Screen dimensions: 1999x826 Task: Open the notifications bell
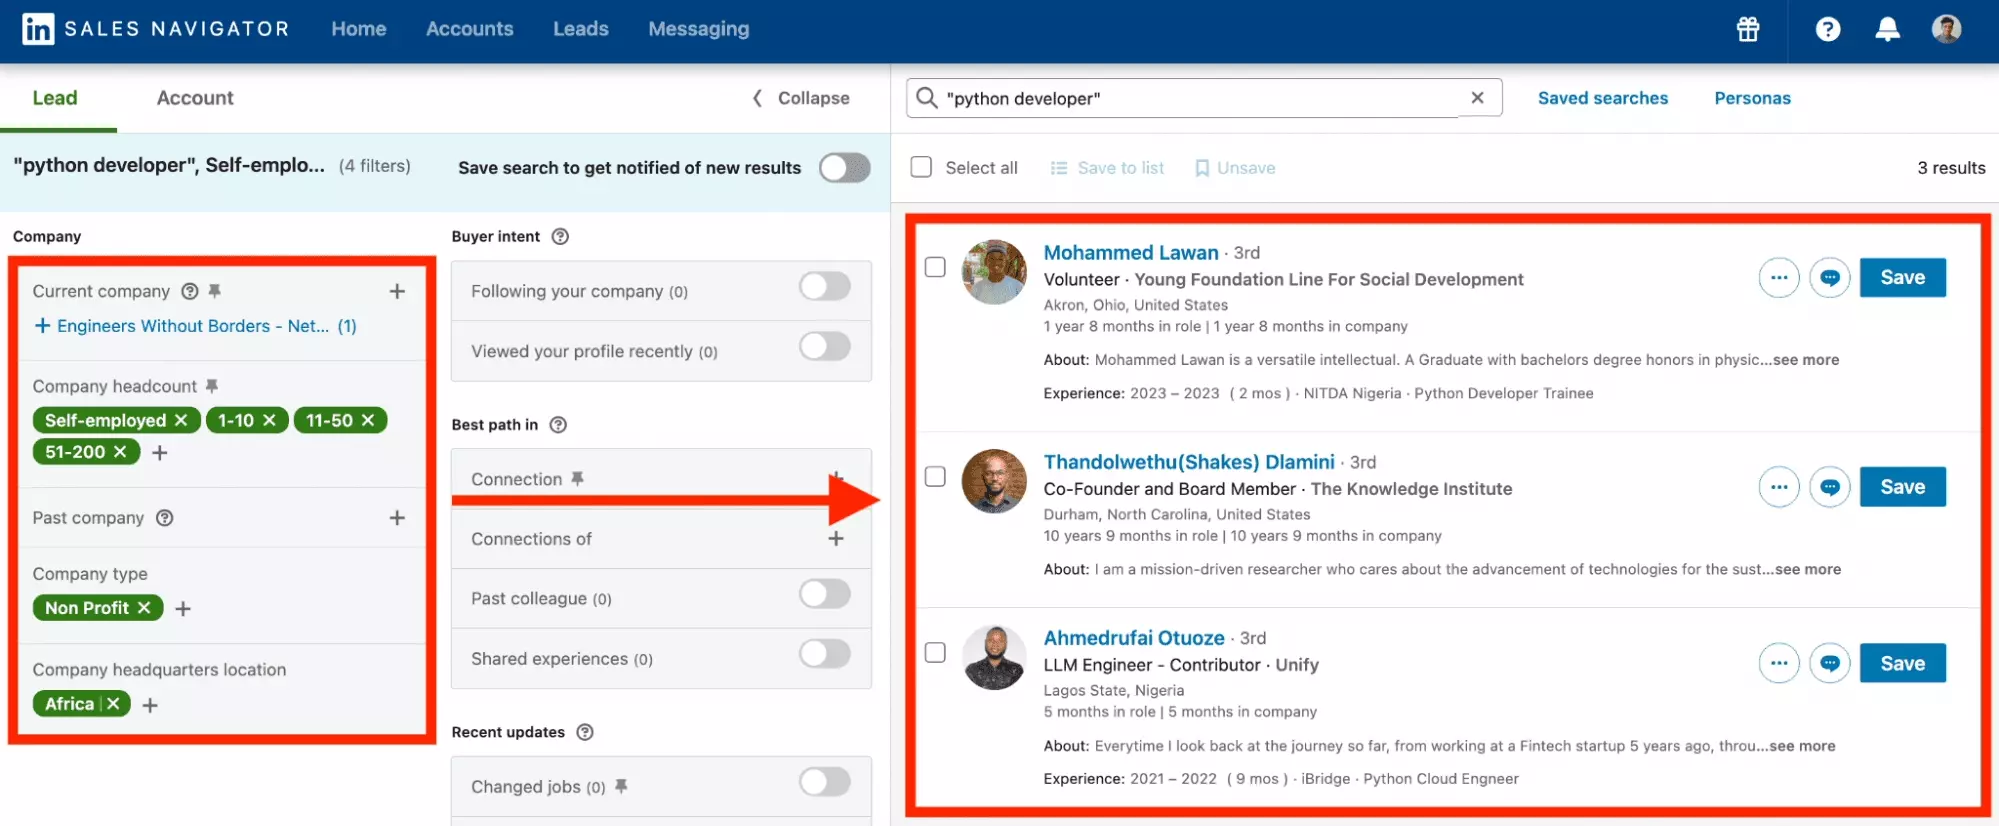[1887, 29]
